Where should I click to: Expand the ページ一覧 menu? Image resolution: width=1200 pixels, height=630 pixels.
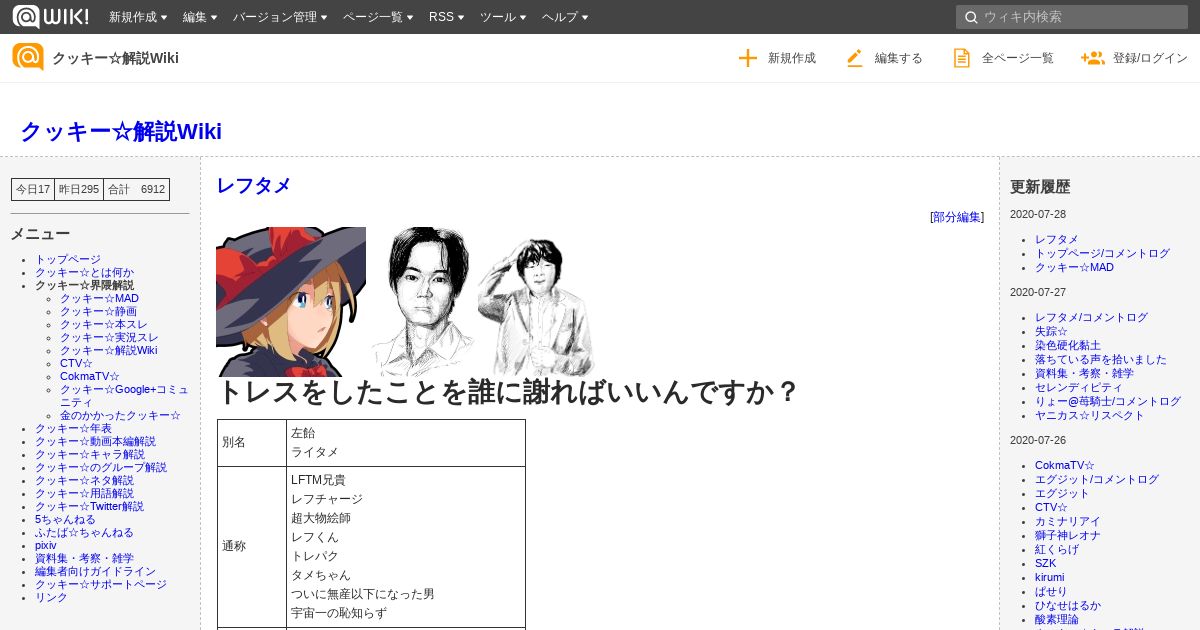pyautogui.click(x=378, y=17)
